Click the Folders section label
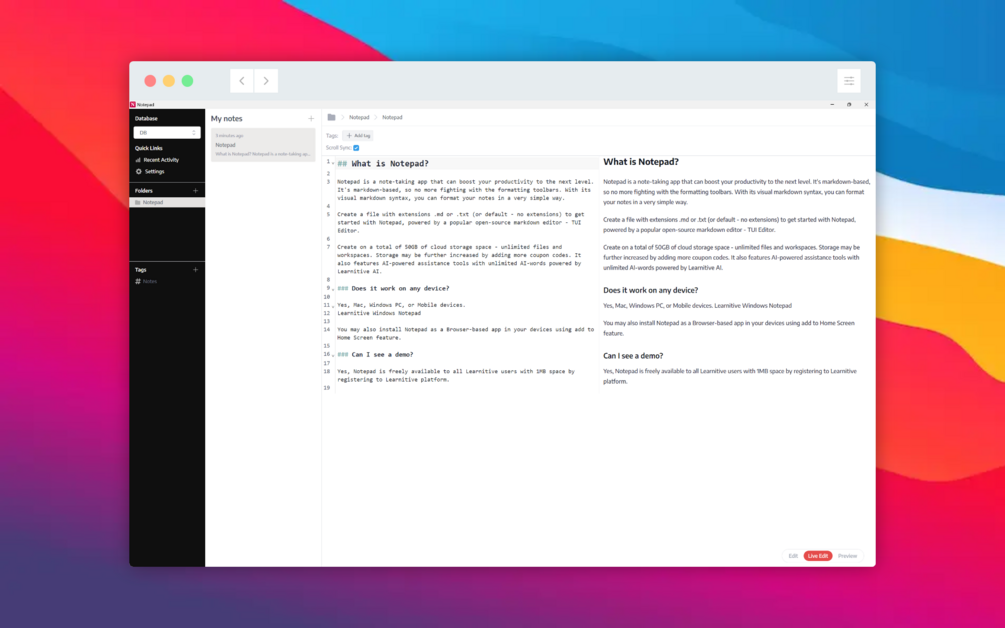Viewport: 1005px width, 628px height. [x=144, y=190]
